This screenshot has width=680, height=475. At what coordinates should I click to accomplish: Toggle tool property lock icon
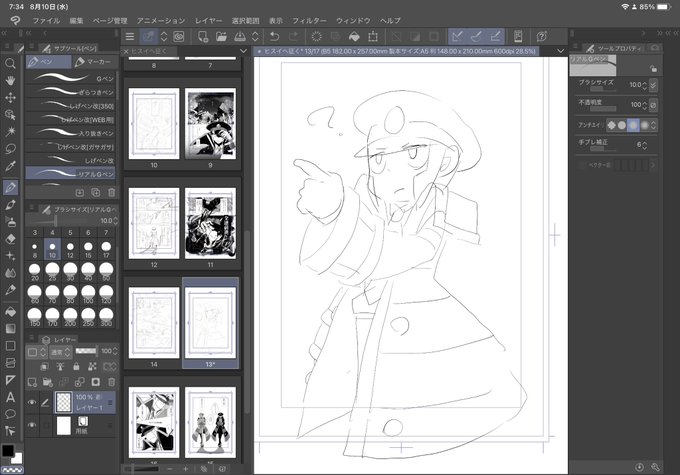(x=653, y=69)
